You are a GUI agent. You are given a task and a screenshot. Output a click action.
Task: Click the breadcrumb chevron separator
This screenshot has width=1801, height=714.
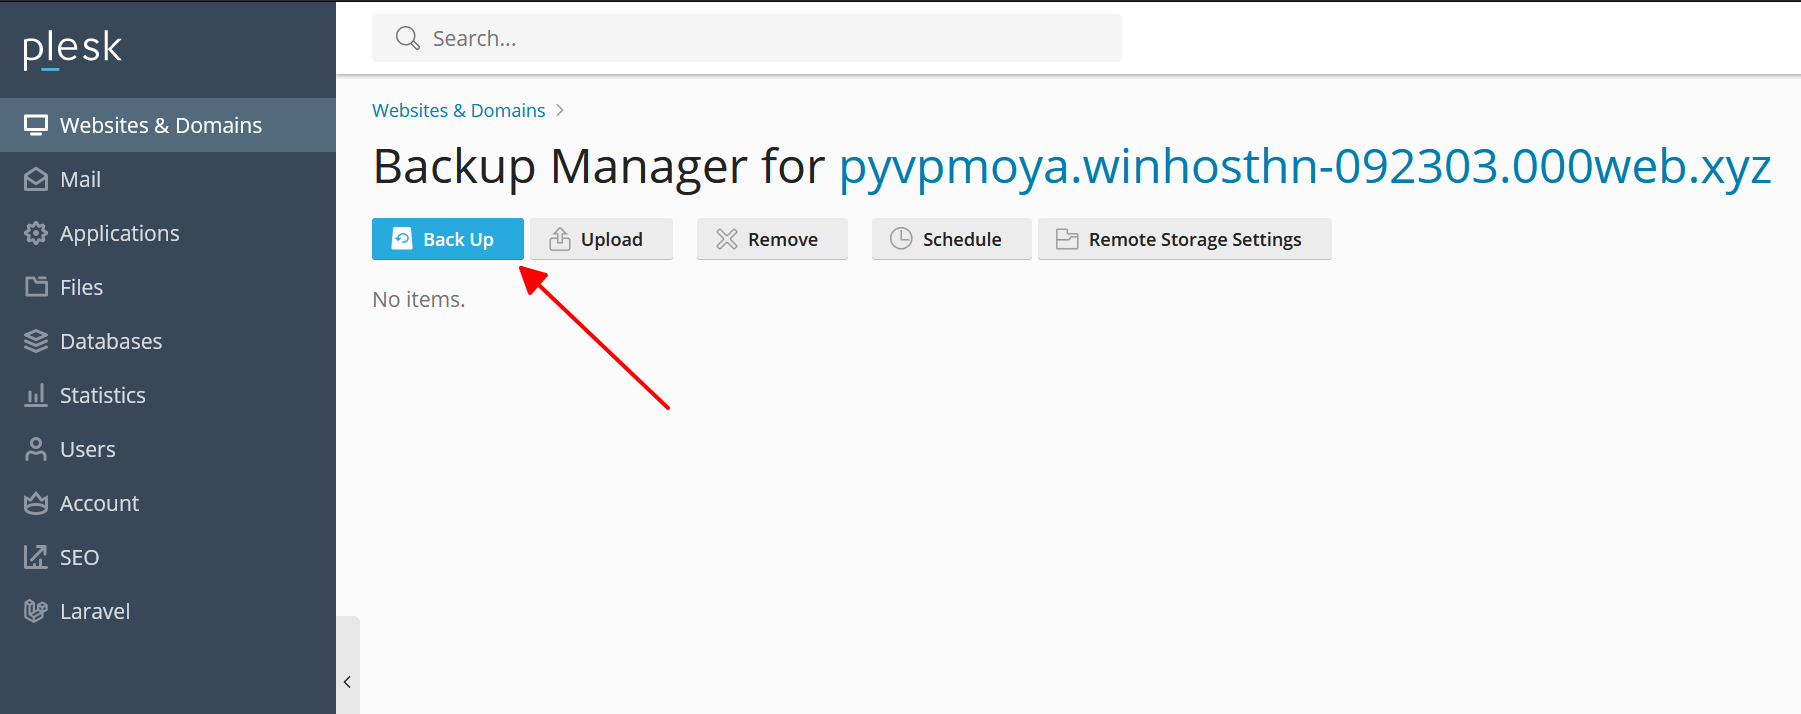[560, 110]
